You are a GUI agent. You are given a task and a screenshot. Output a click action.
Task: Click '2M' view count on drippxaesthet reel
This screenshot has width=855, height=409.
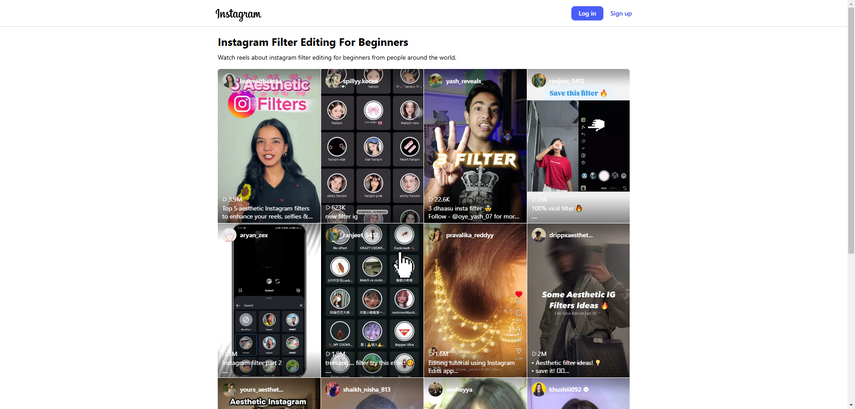tap(541, 354)
